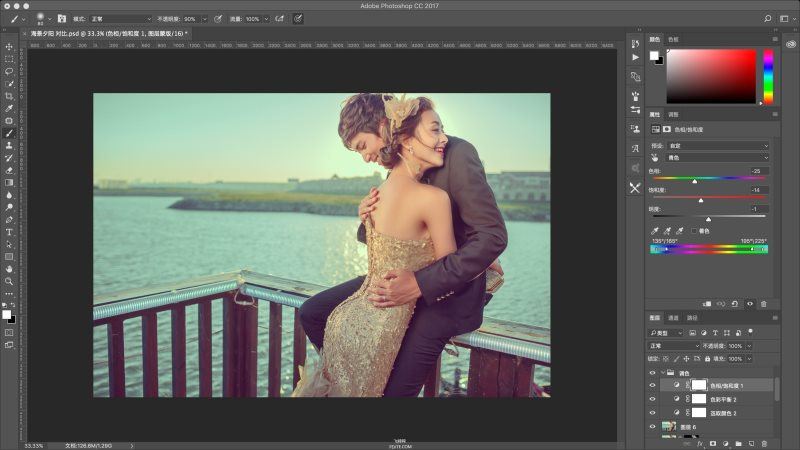Click the Hue value field showing -25
This screenshot has width=800, height=450.
pos(759,171)
